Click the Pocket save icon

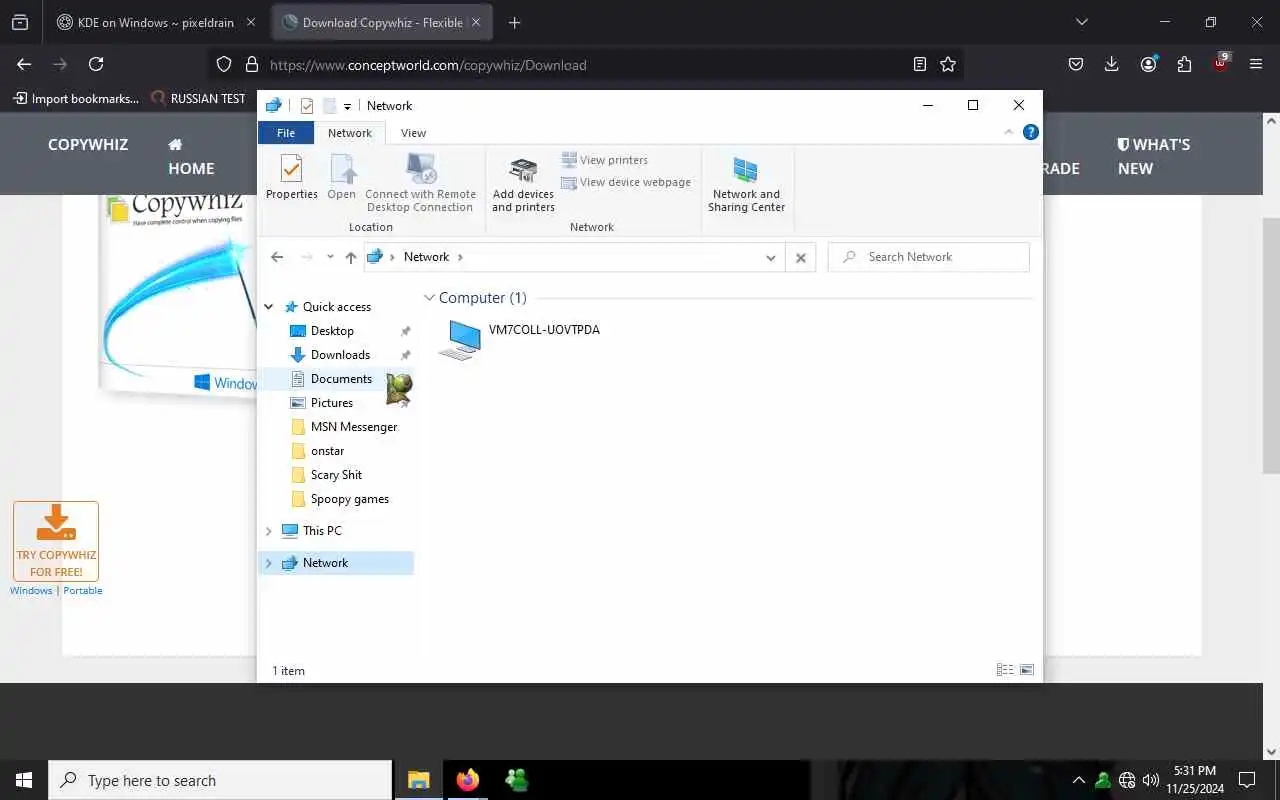pos(1076,64)
